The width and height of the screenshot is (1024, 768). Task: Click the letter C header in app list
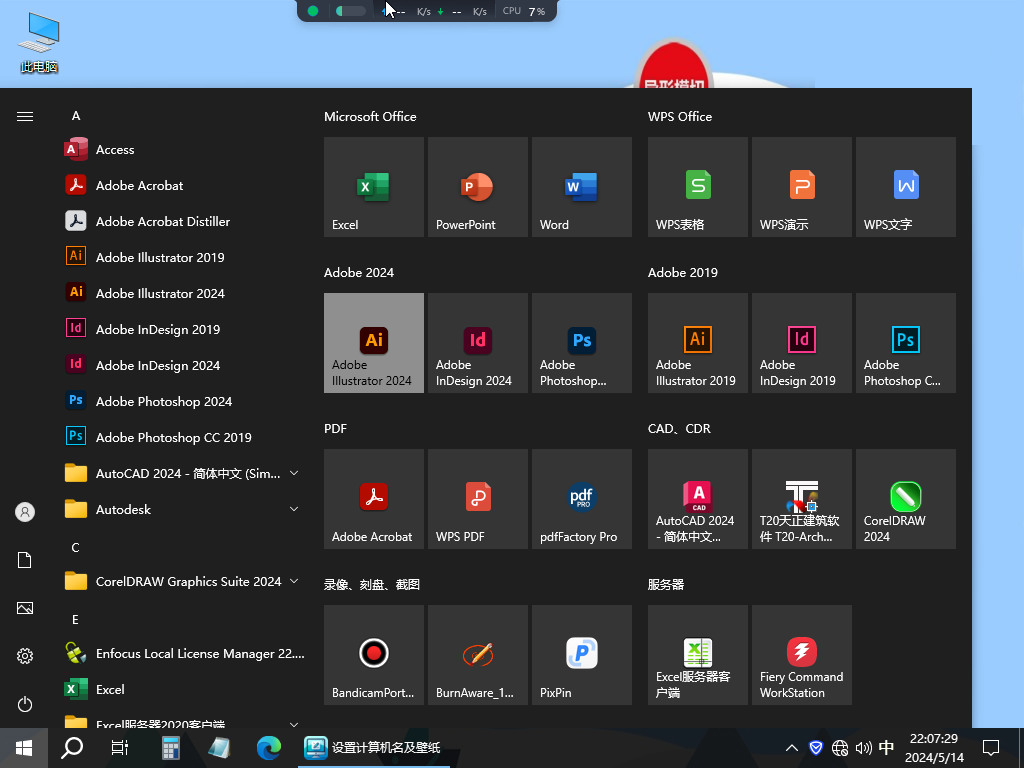(x=76, y=547)
